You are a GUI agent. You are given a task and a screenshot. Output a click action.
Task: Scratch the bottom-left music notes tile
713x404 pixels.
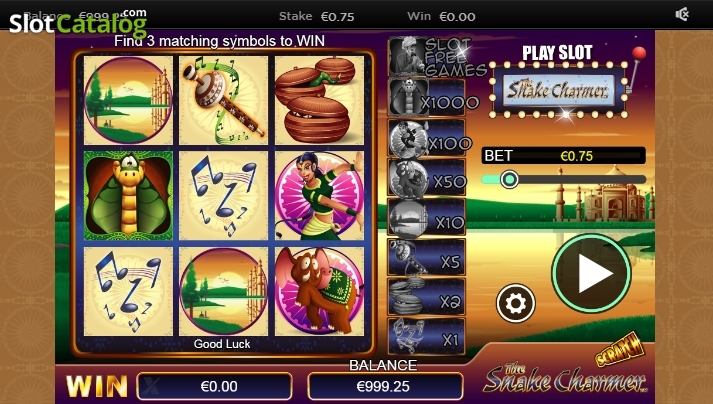[128, 291]
